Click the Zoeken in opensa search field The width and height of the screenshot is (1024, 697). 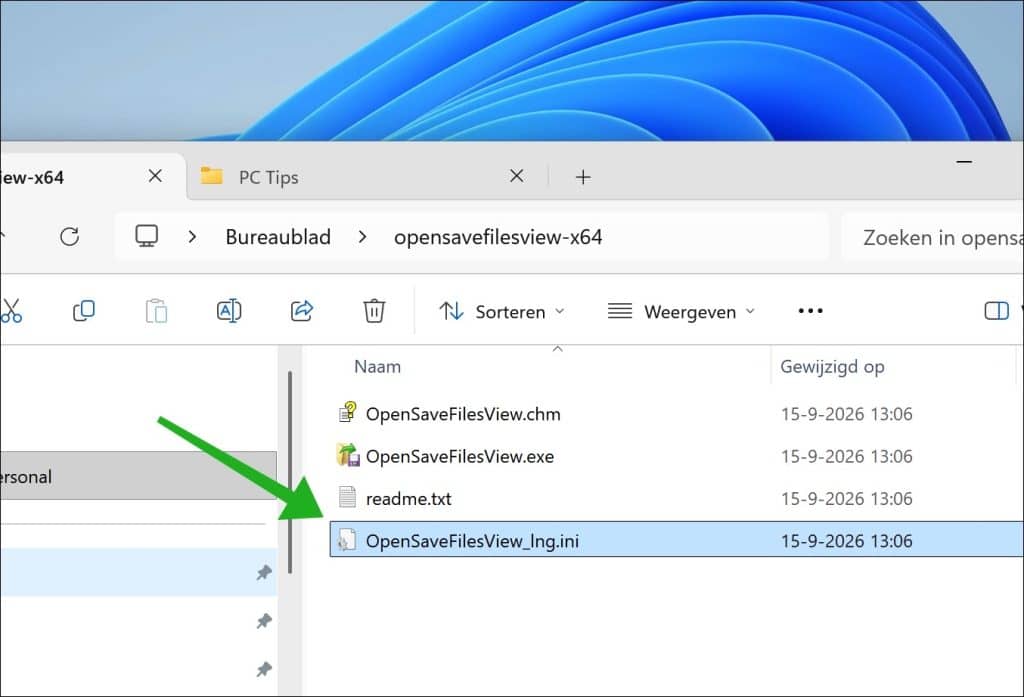pos(933,237)
